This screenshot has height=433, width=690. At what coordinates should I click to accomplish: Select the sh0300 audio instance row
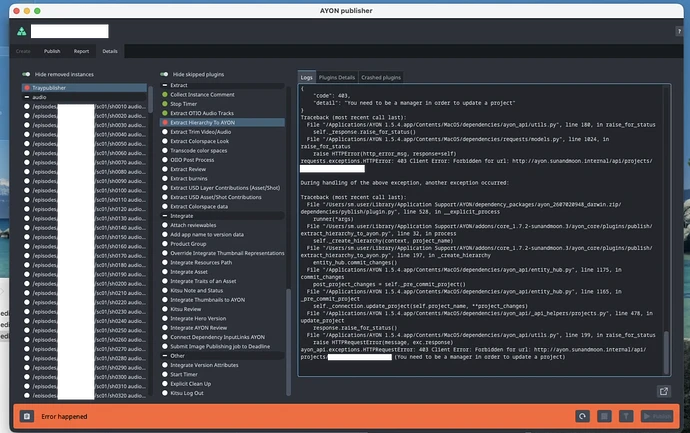pos(84,377)
